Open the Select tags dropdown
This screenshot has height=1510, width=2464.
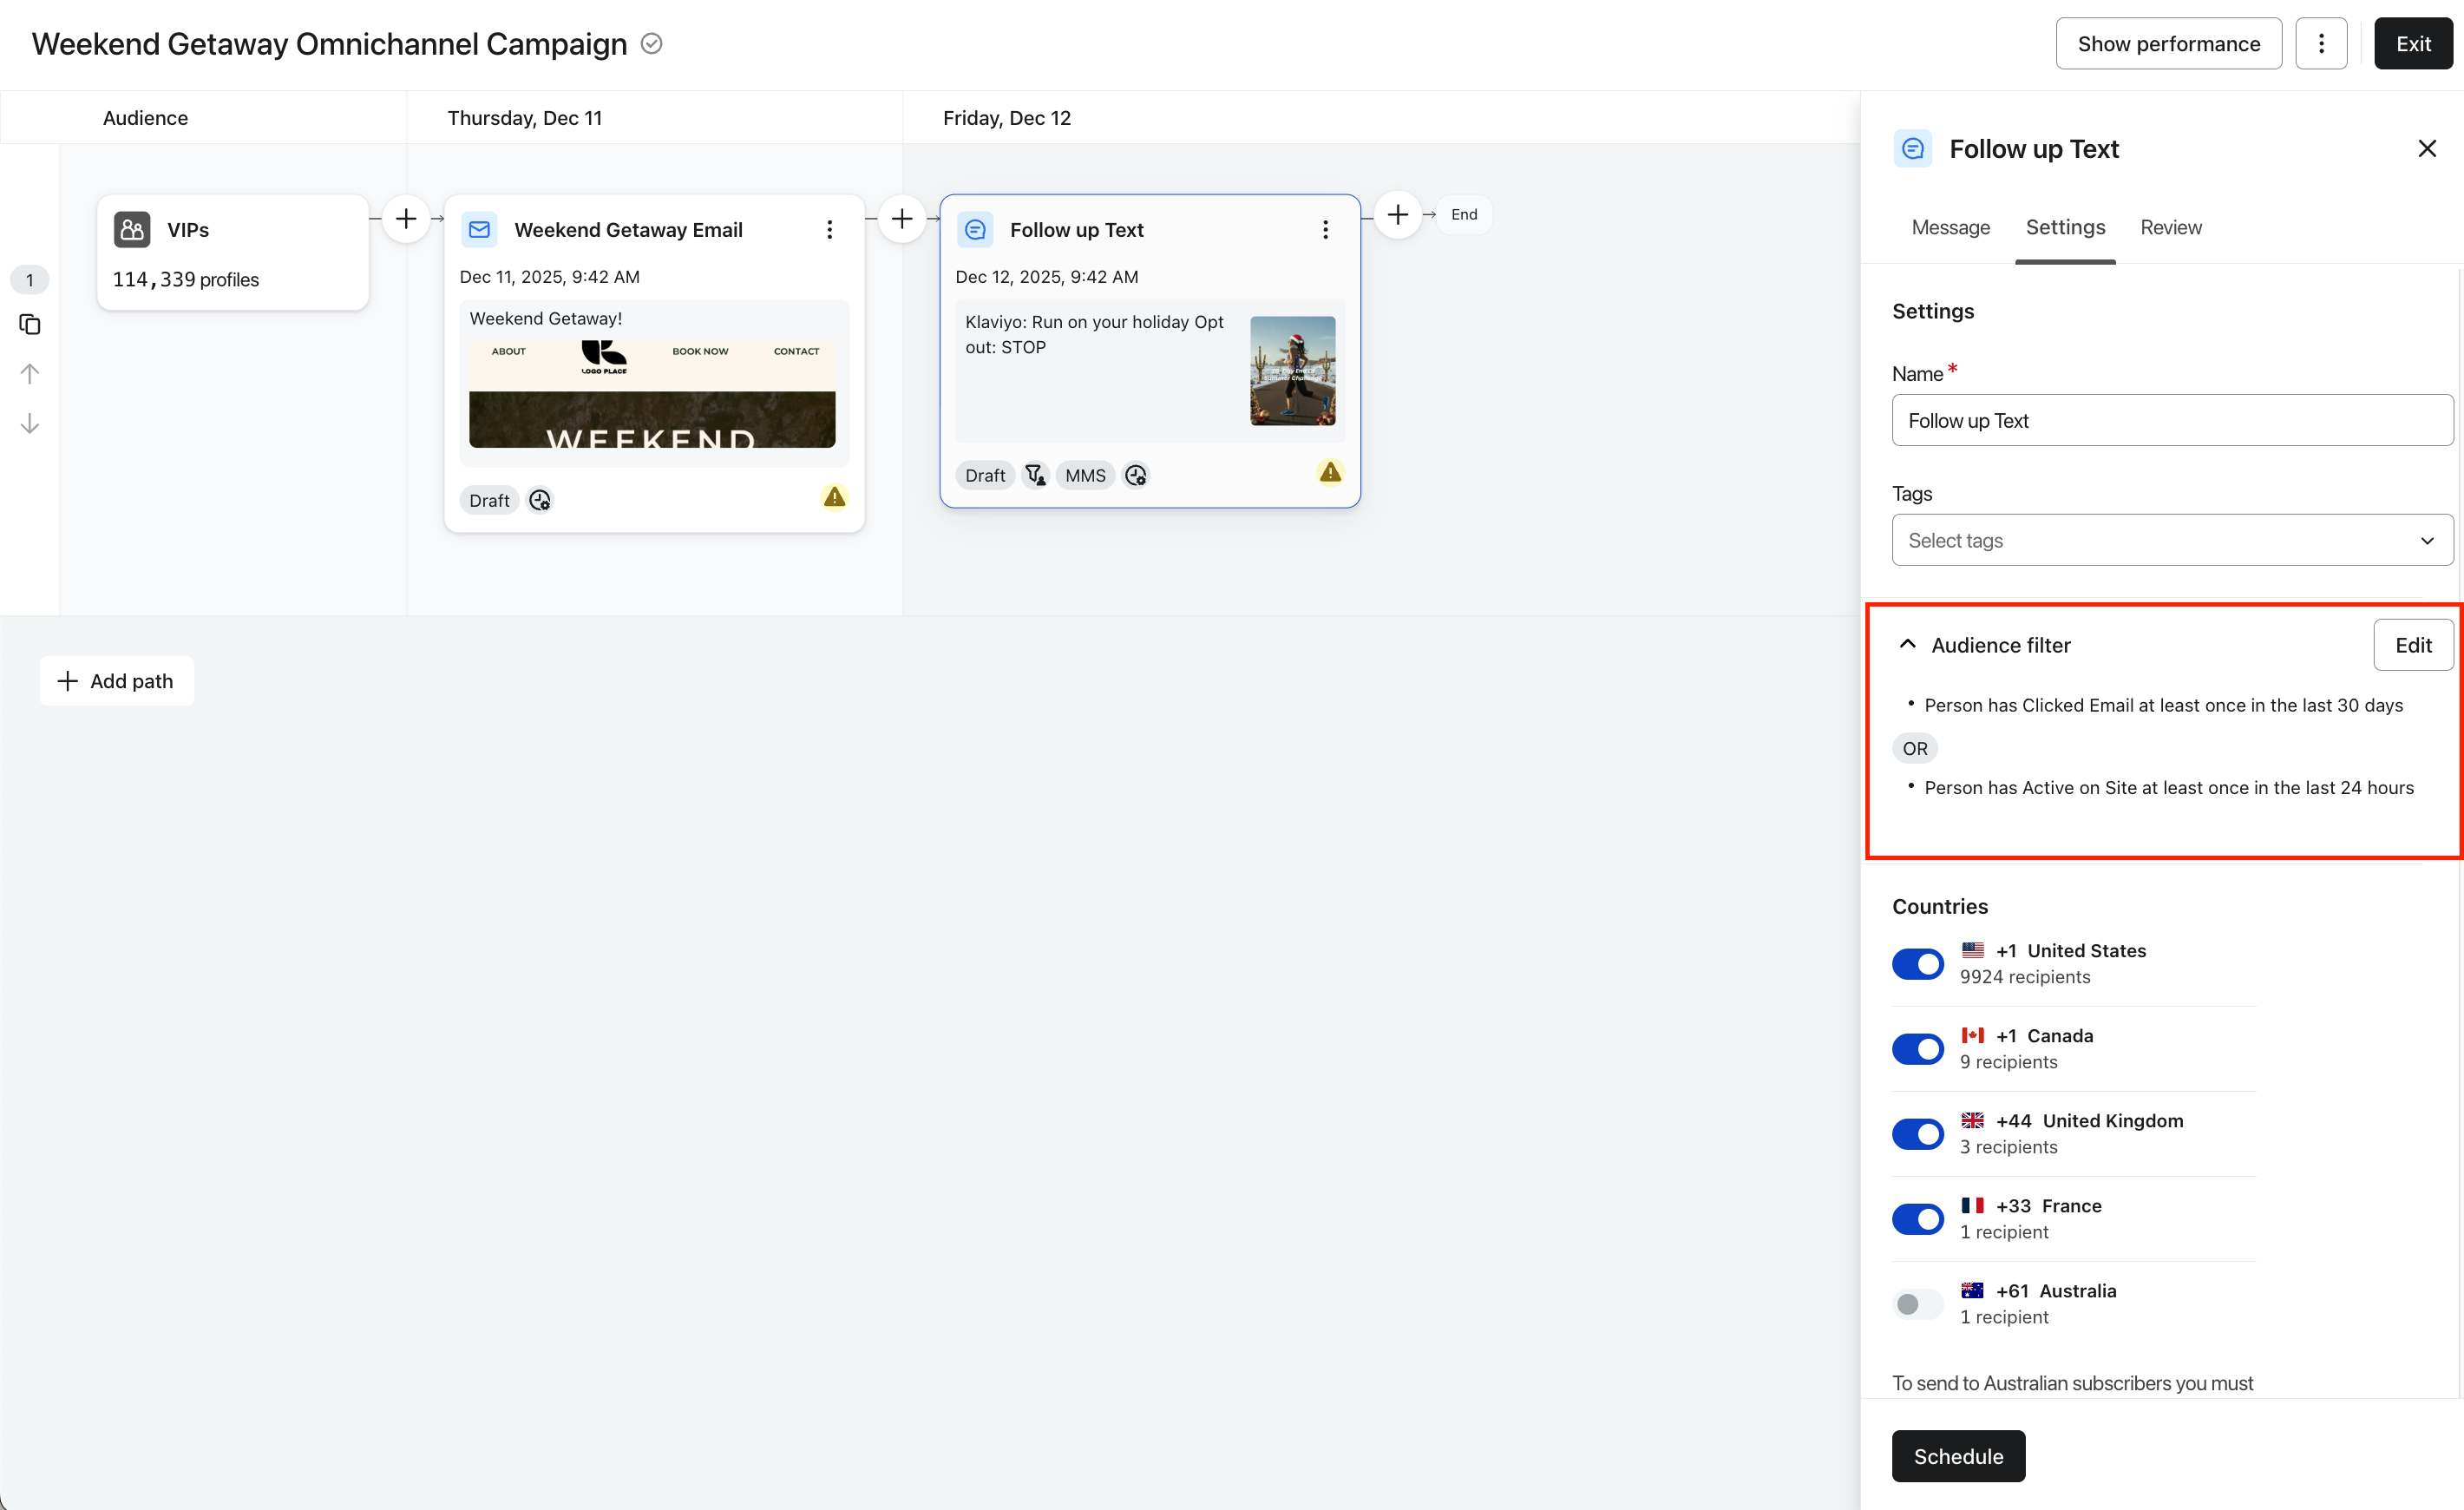pos(2171,540)
